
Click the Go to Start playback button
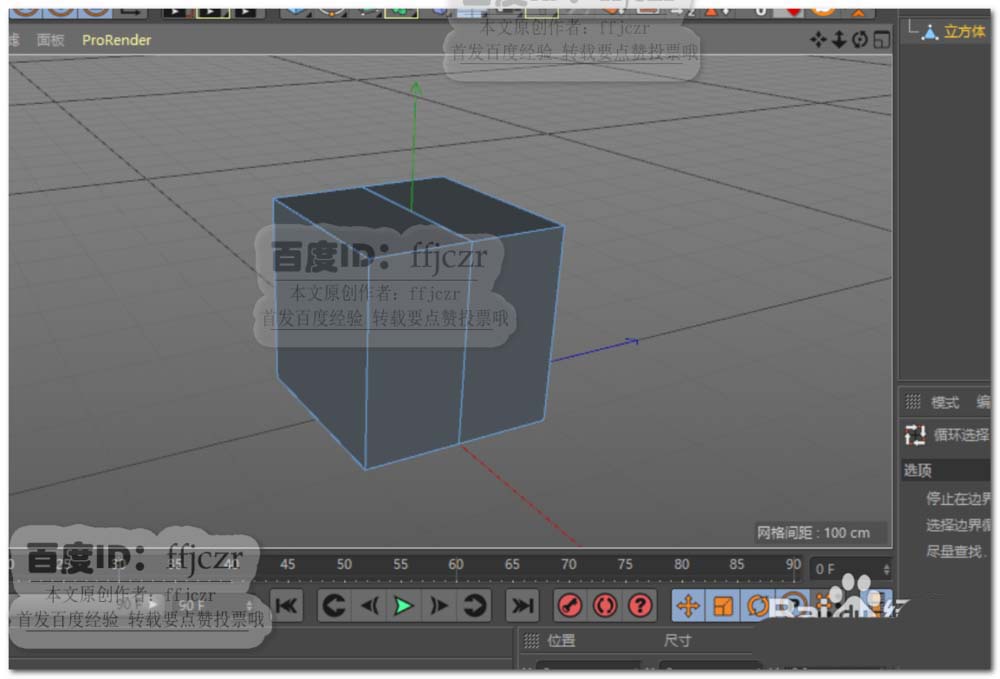[x=286, y=605]
